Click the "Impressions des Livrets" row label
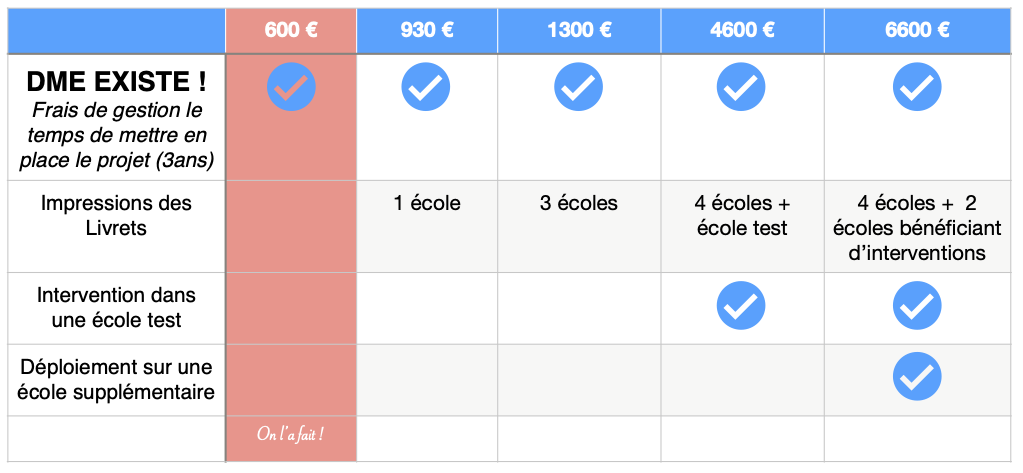Viewport: 1023px width, 473px height. coord(116,215)
